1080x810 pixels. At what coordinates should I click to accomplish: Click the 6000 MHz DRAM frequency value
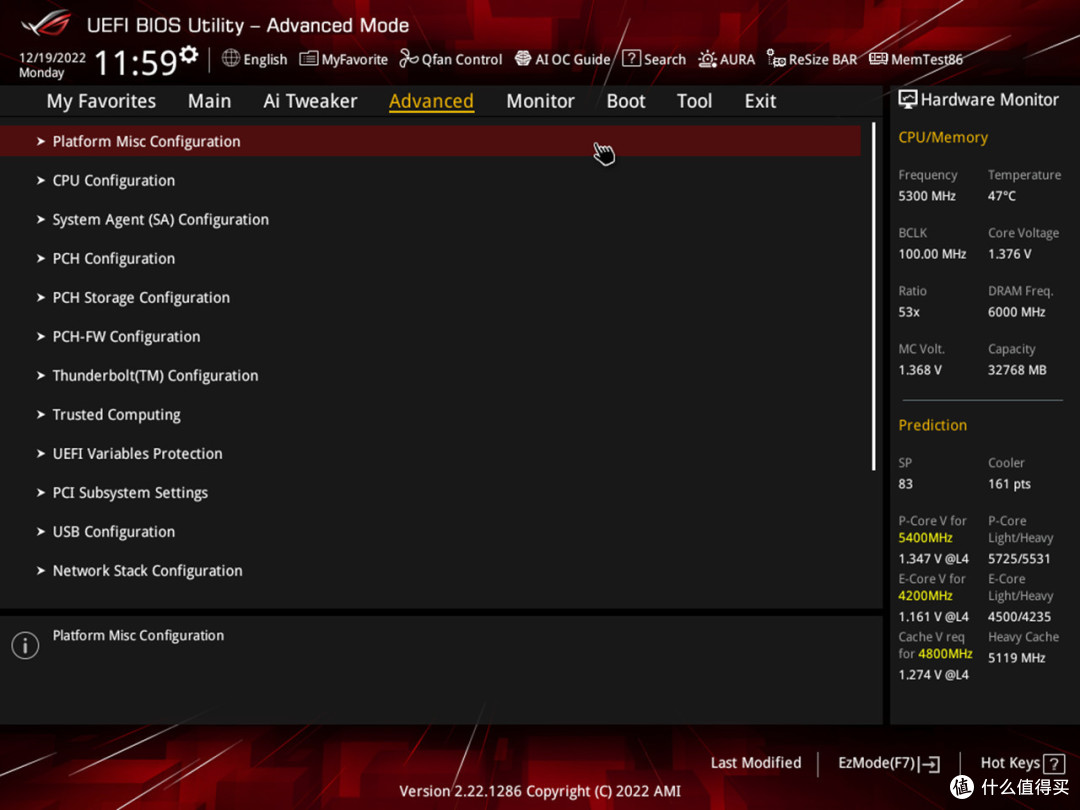pos(1017,312)
